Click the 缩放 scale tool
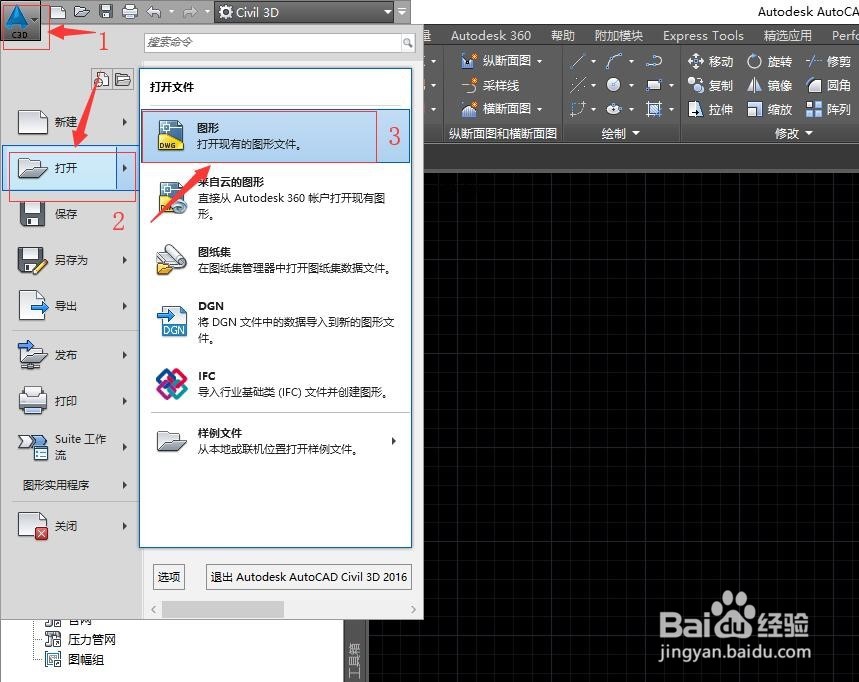 pyautogui.click(x=770, y=110)
